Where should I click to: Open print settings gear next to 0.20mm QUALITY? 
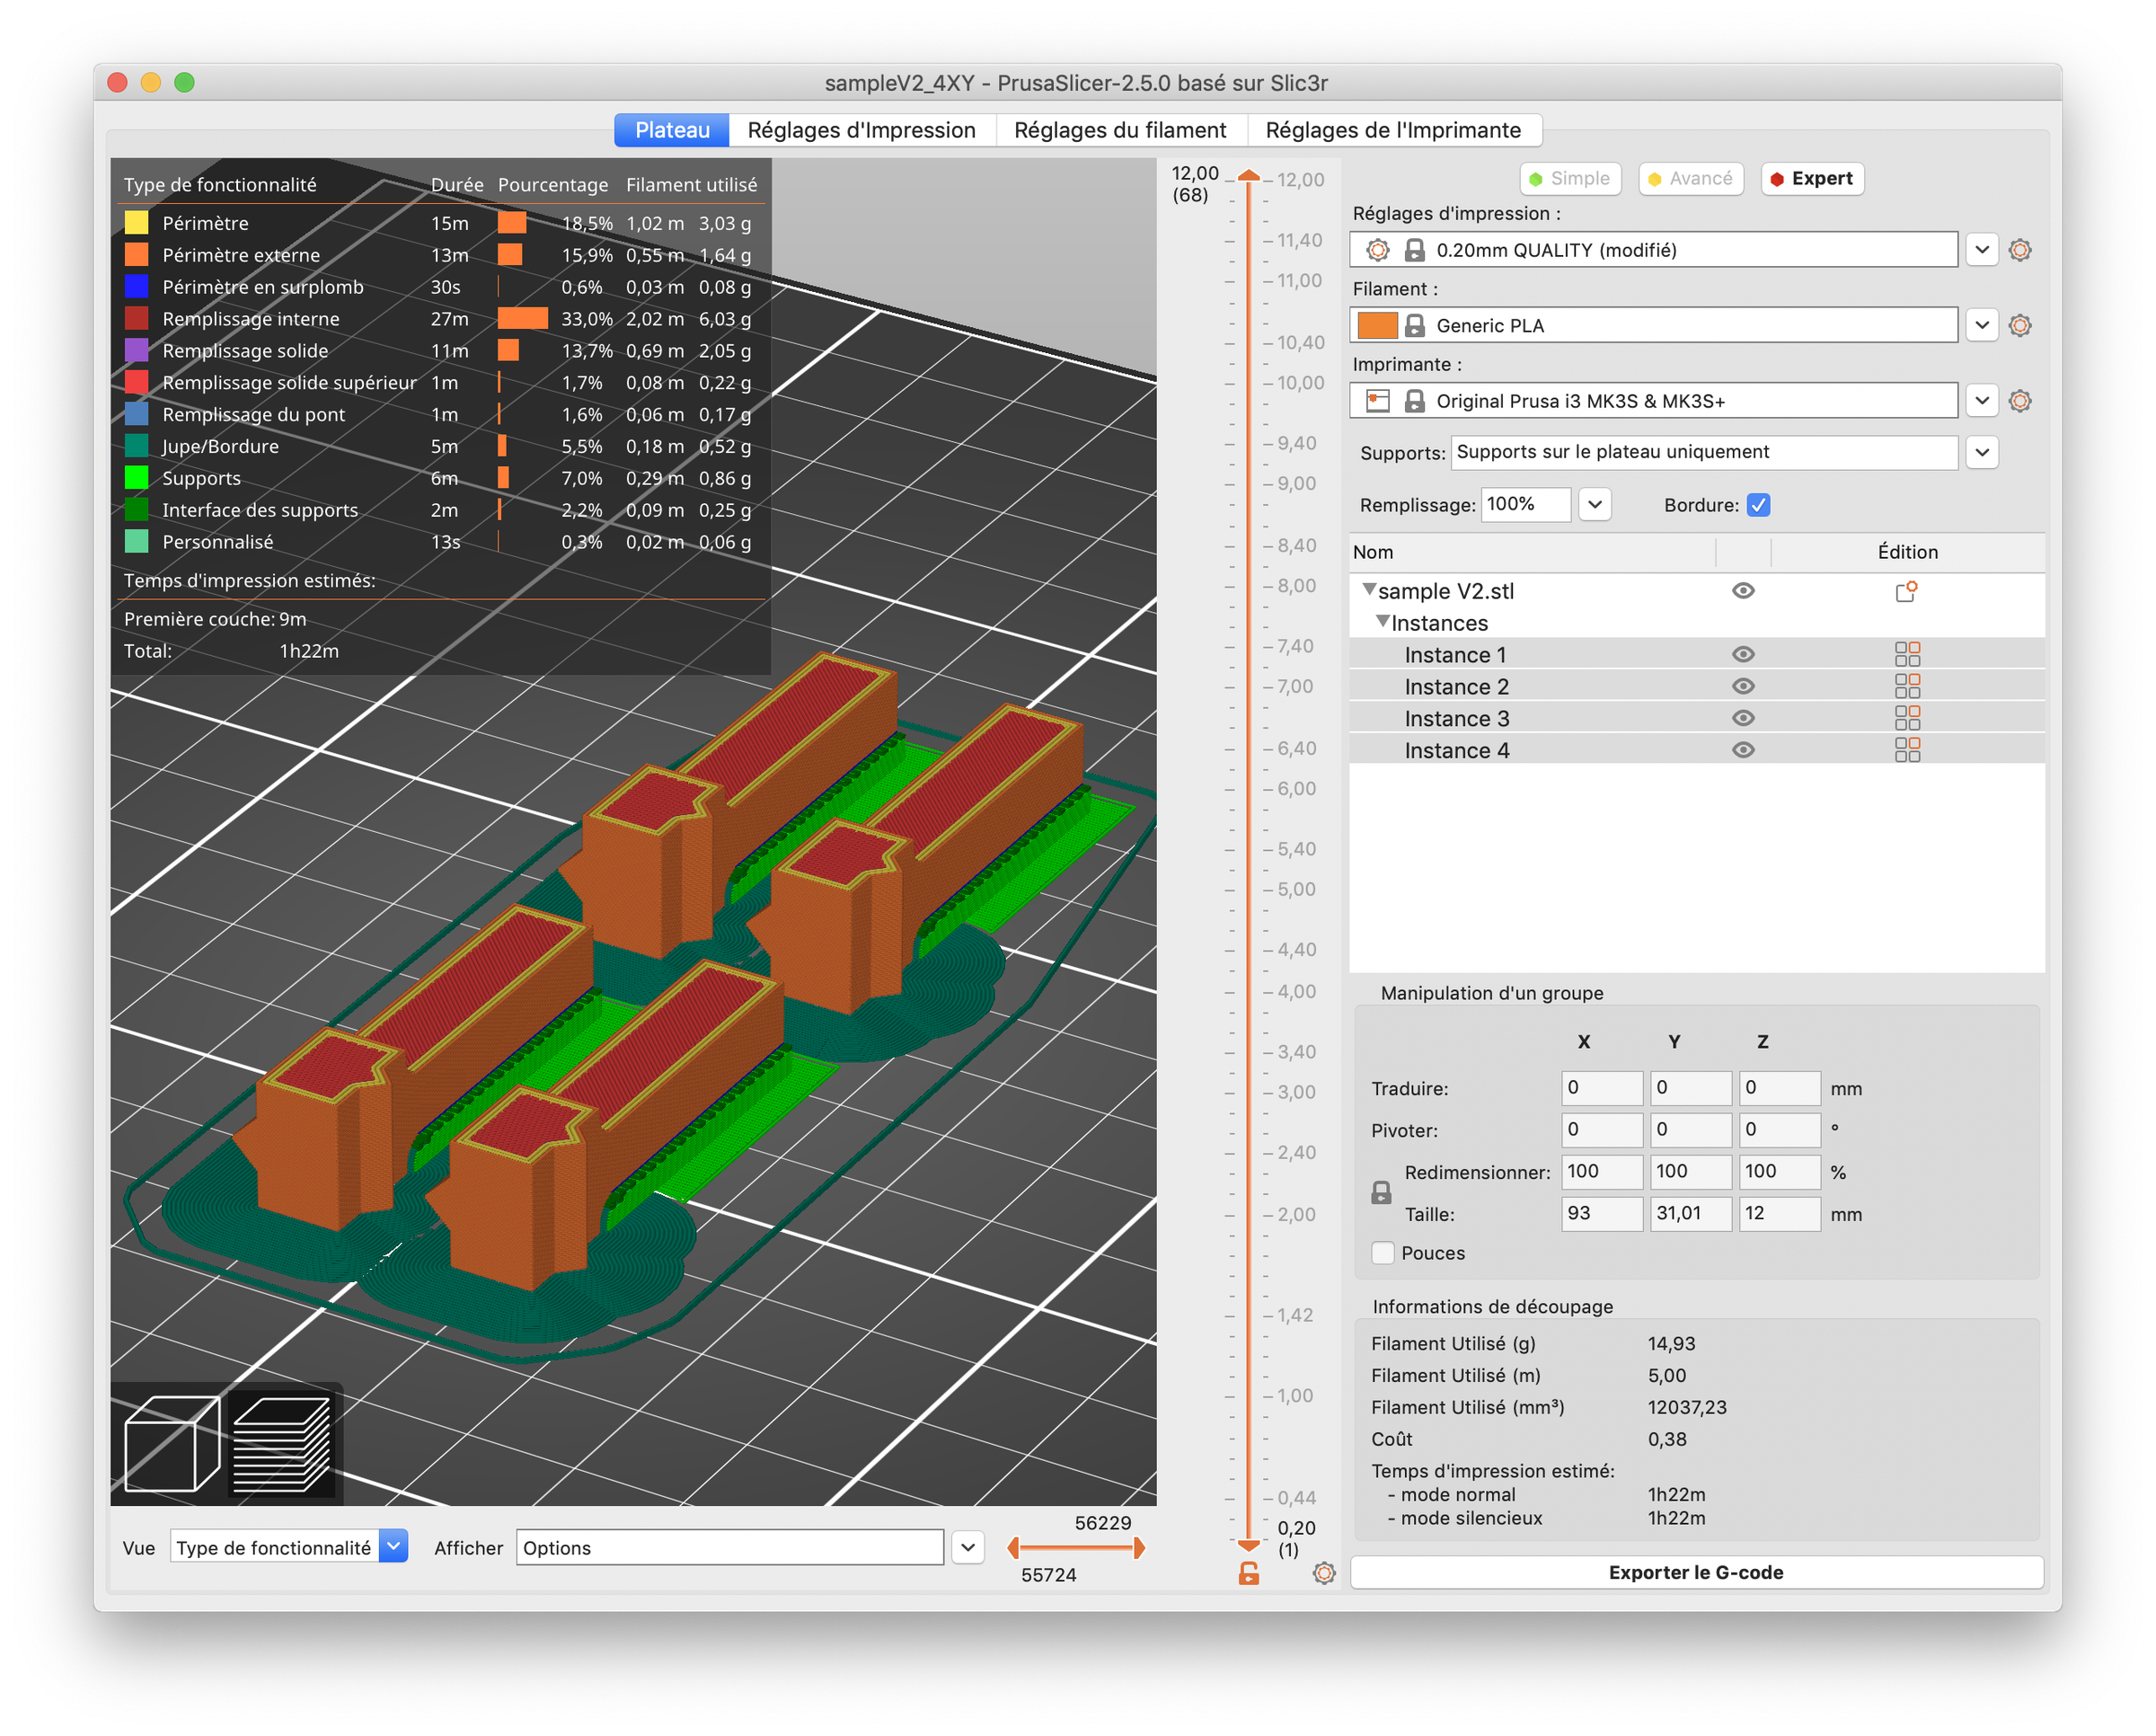(2020, 250)
